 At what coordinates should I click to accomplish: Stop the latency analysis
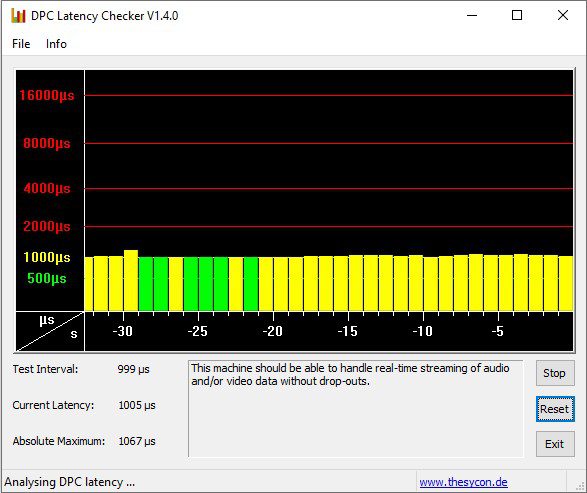coord(555,373)
